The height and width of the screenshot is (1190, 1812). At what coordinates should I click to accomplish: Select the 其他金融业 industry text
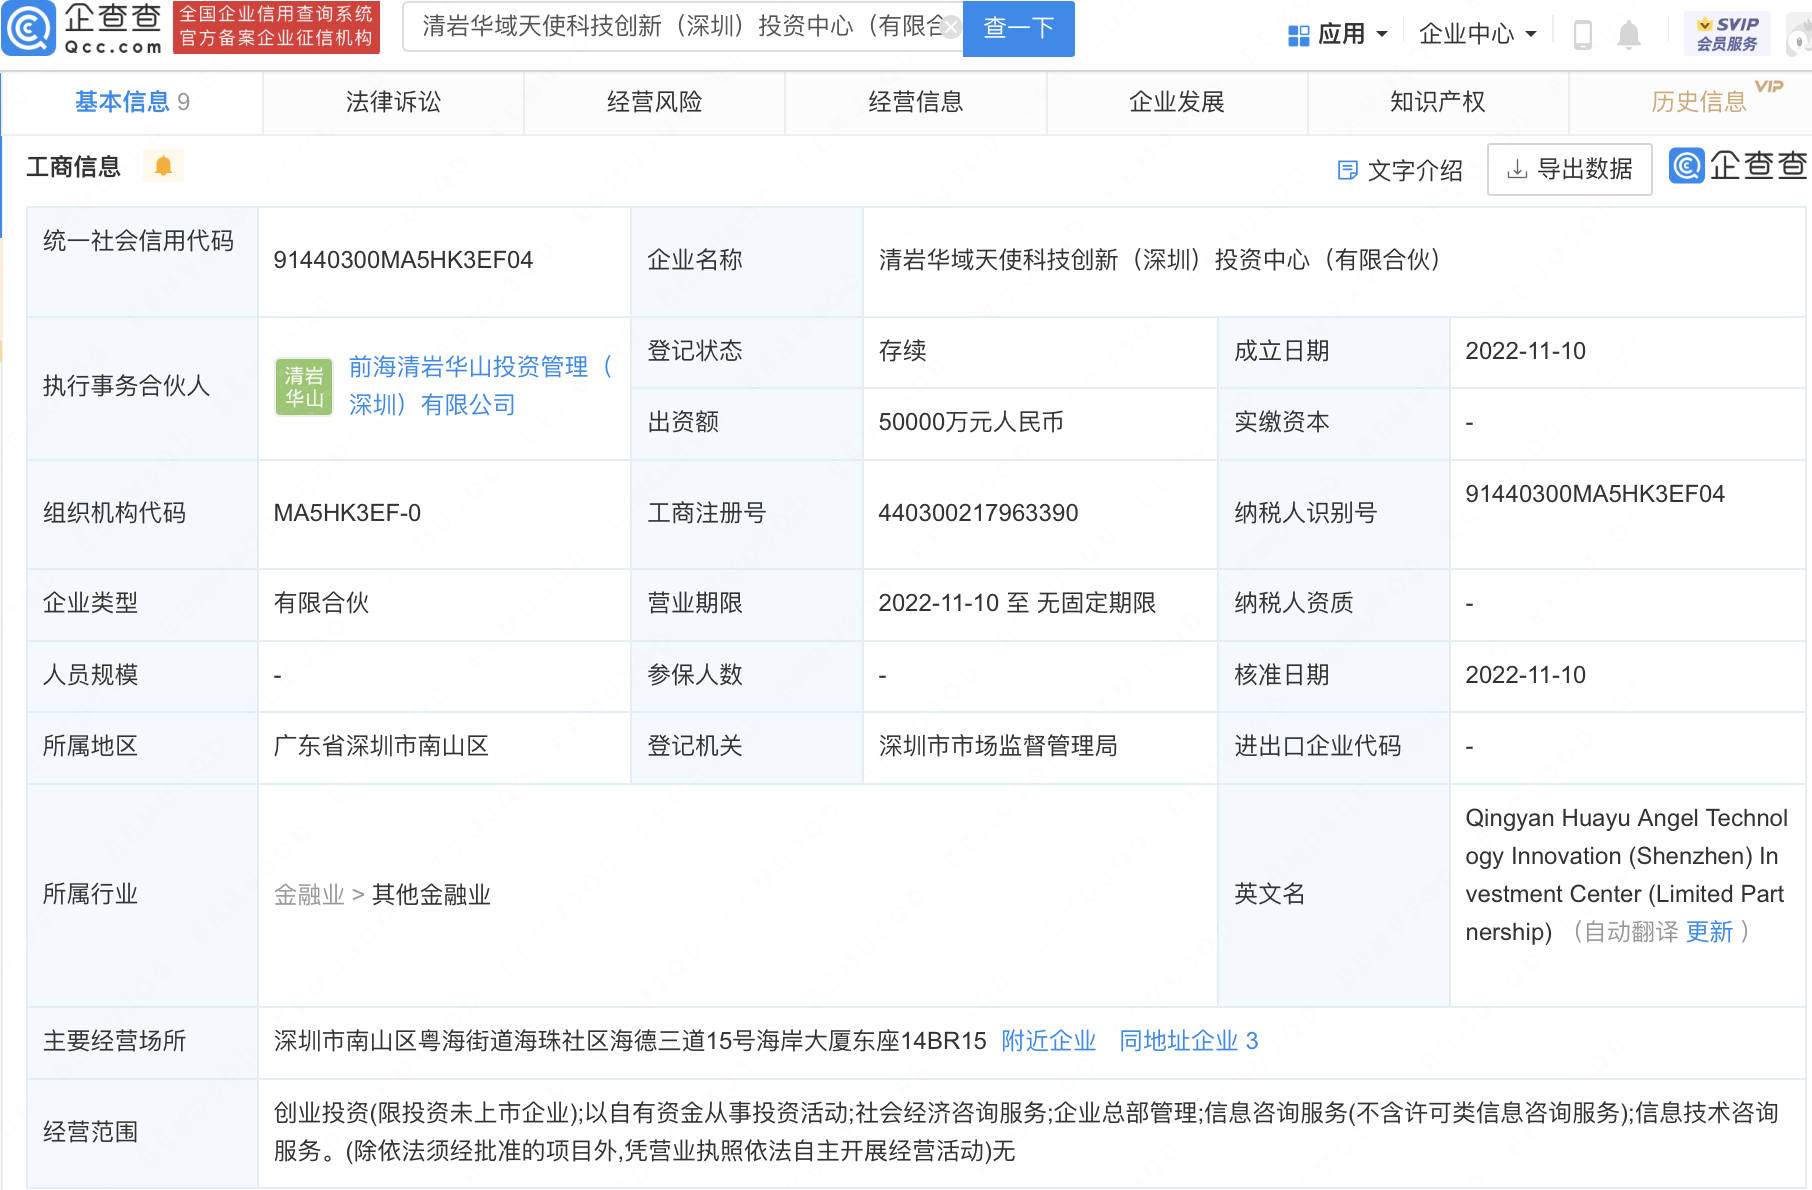click(x=431, y=895)
